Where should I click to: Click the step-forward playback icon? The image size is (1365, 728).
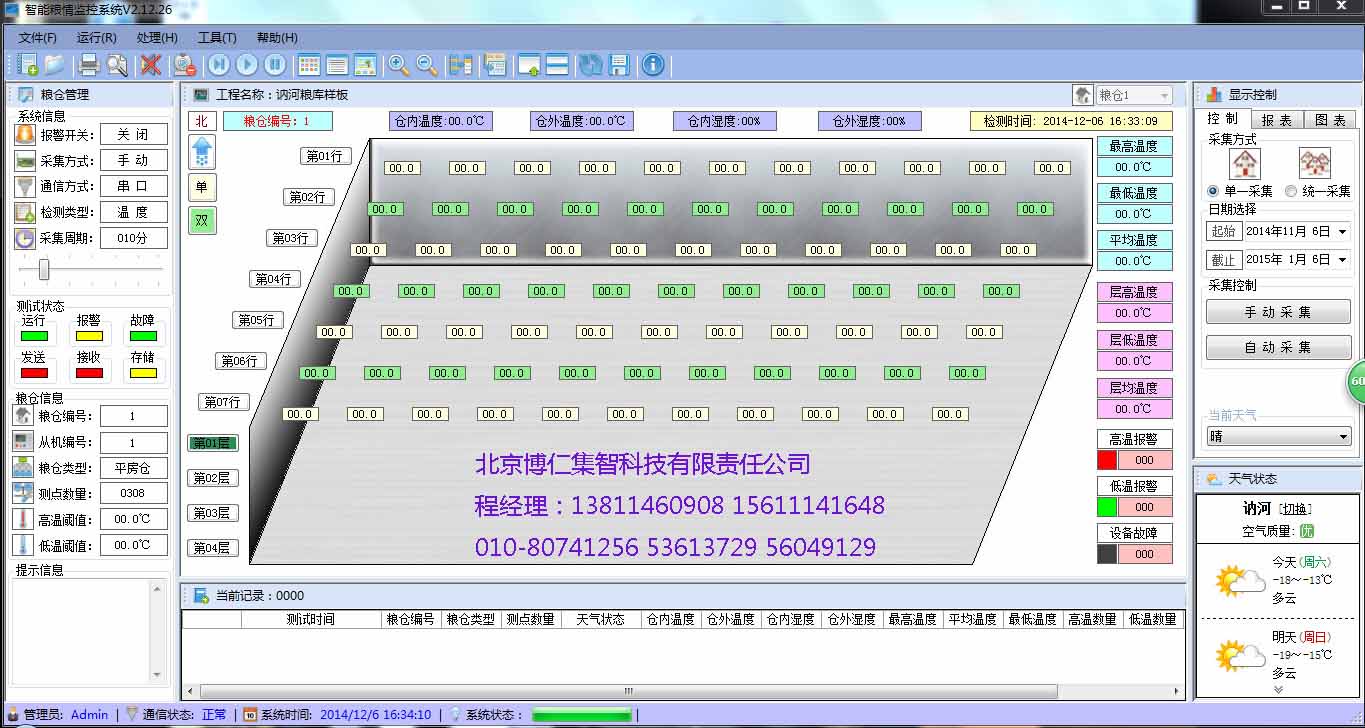coord(218,65)
